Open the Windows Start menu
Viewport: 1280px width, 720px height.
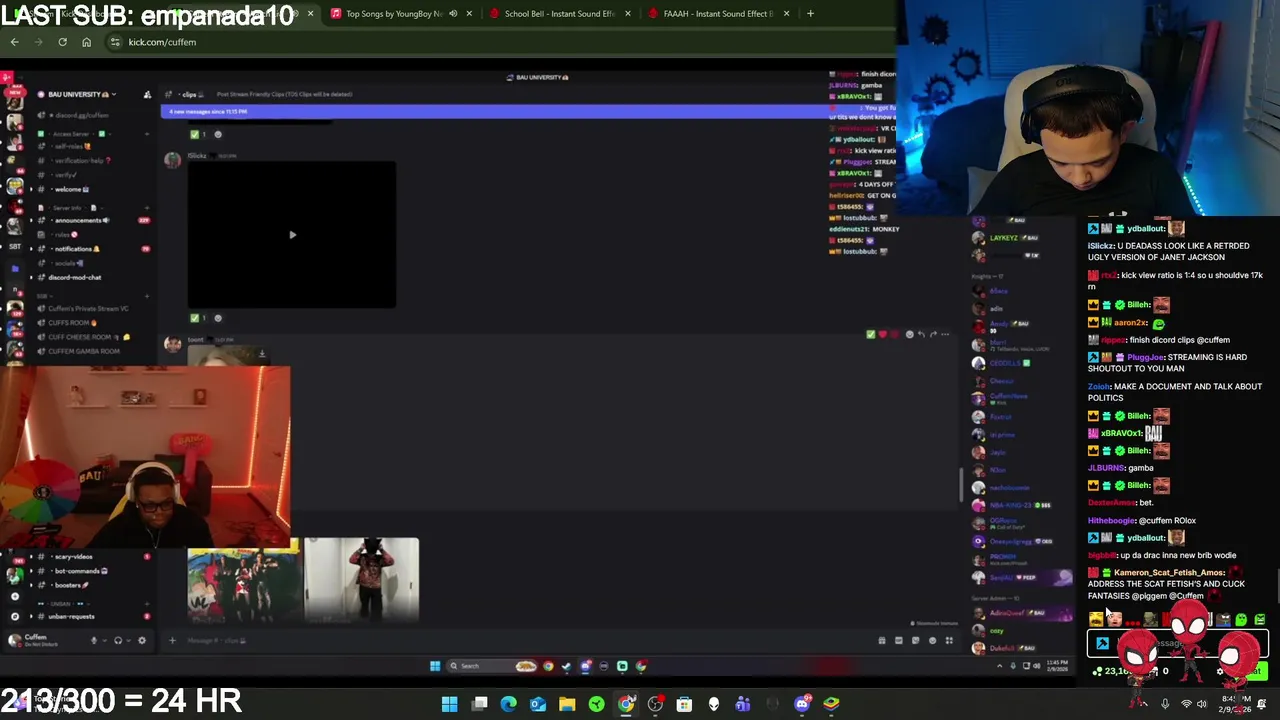tap(450, 704)
